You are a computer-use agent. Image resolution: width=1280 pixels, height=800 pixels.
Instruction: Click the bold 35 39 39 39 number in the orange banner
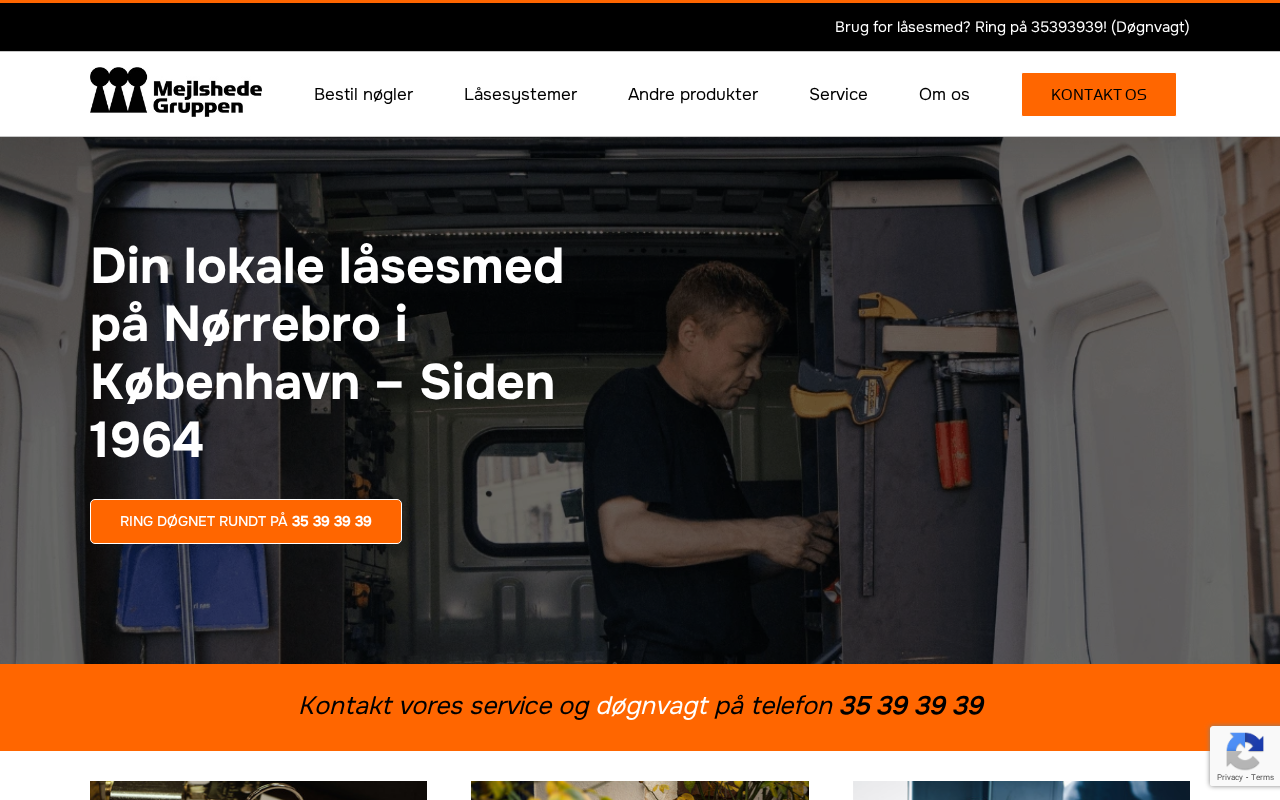point(911,706)
